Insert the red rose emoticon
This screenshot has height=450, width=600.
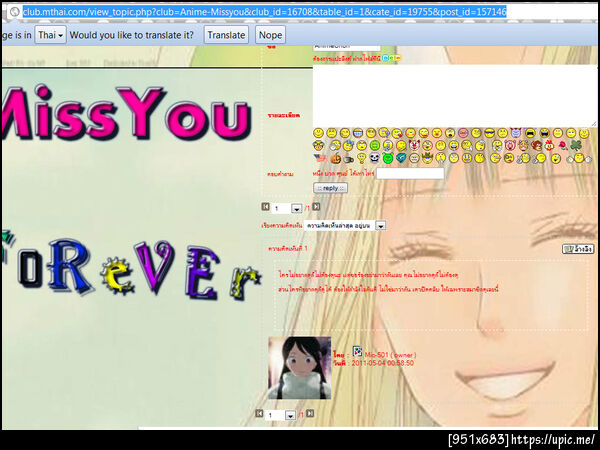click(563, 145)
